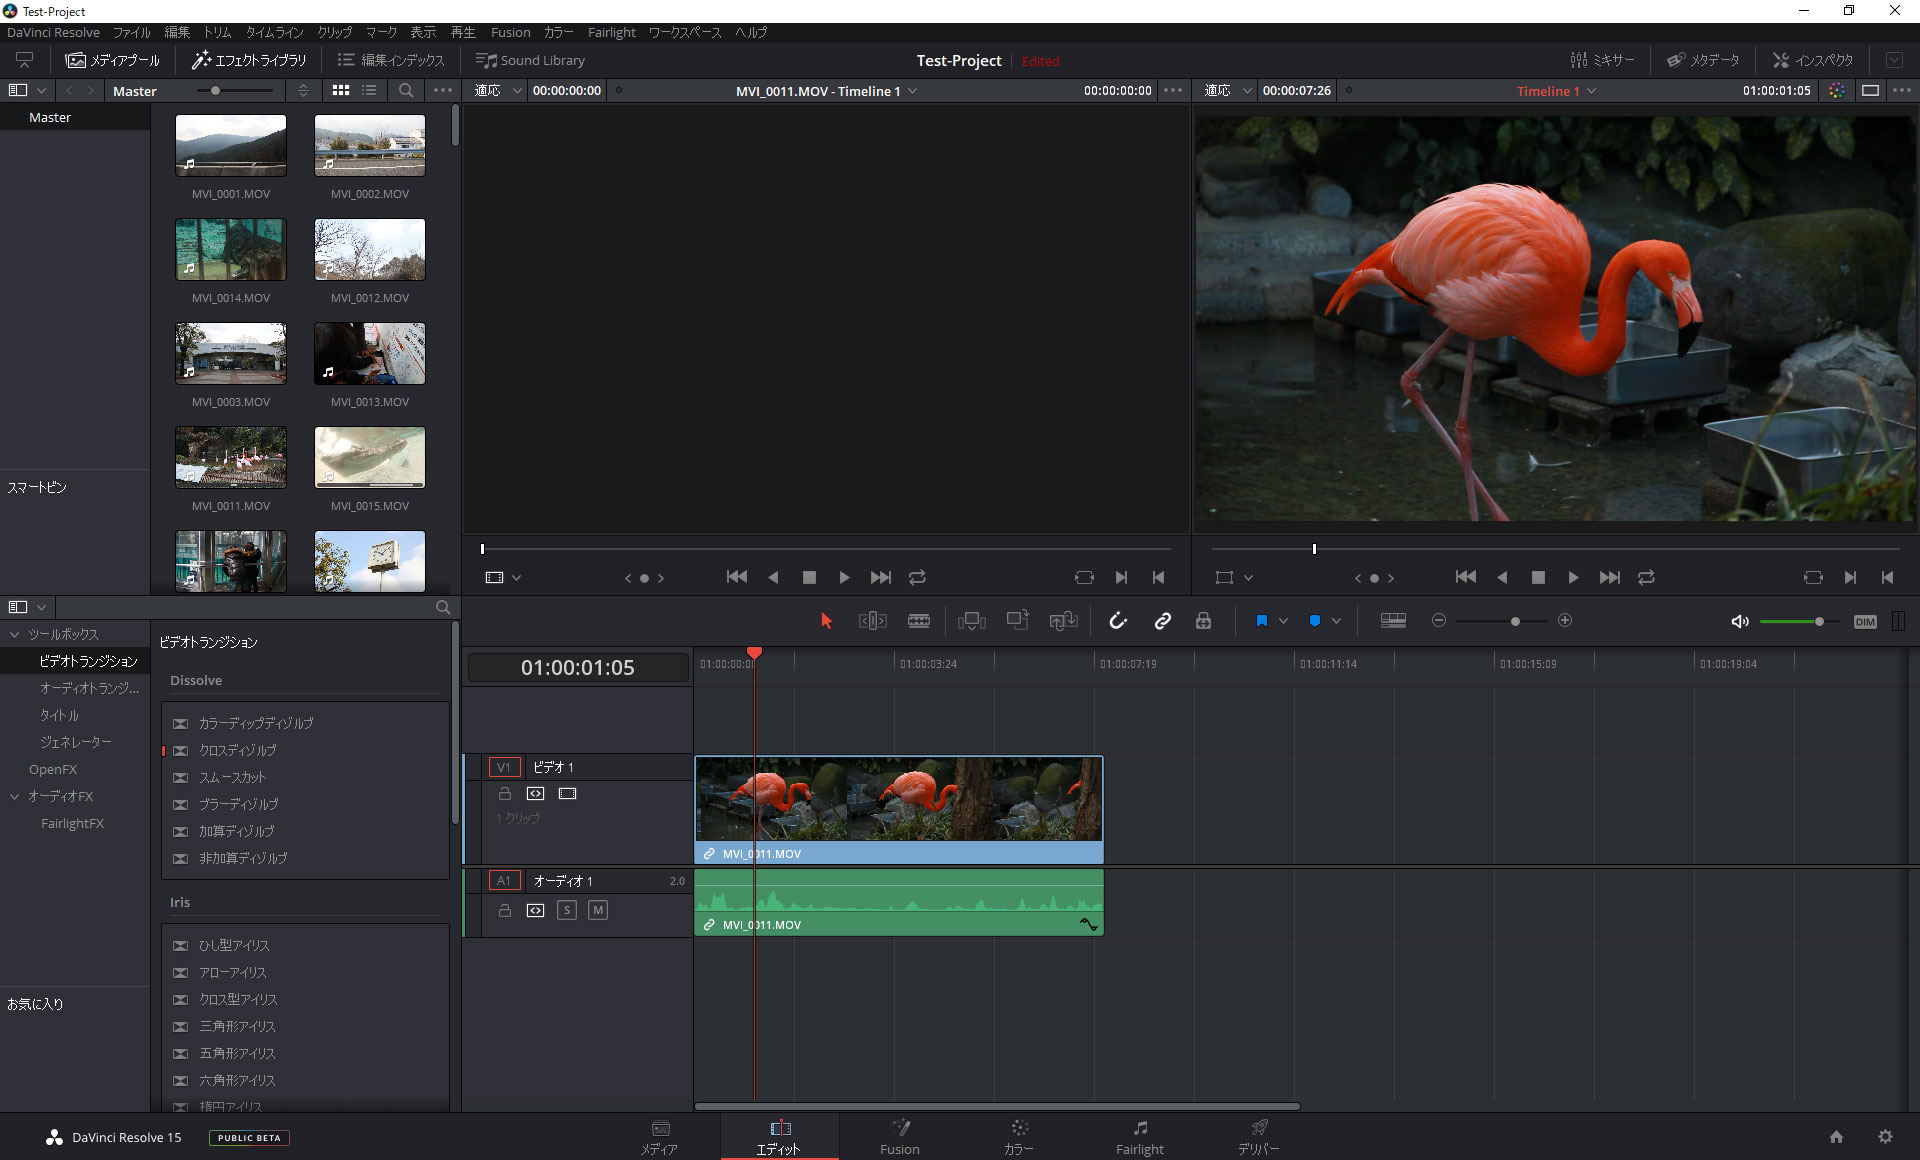Open project settings gear icon
This screenshot has height=1160, width=1920.
pos(1885,1137)
